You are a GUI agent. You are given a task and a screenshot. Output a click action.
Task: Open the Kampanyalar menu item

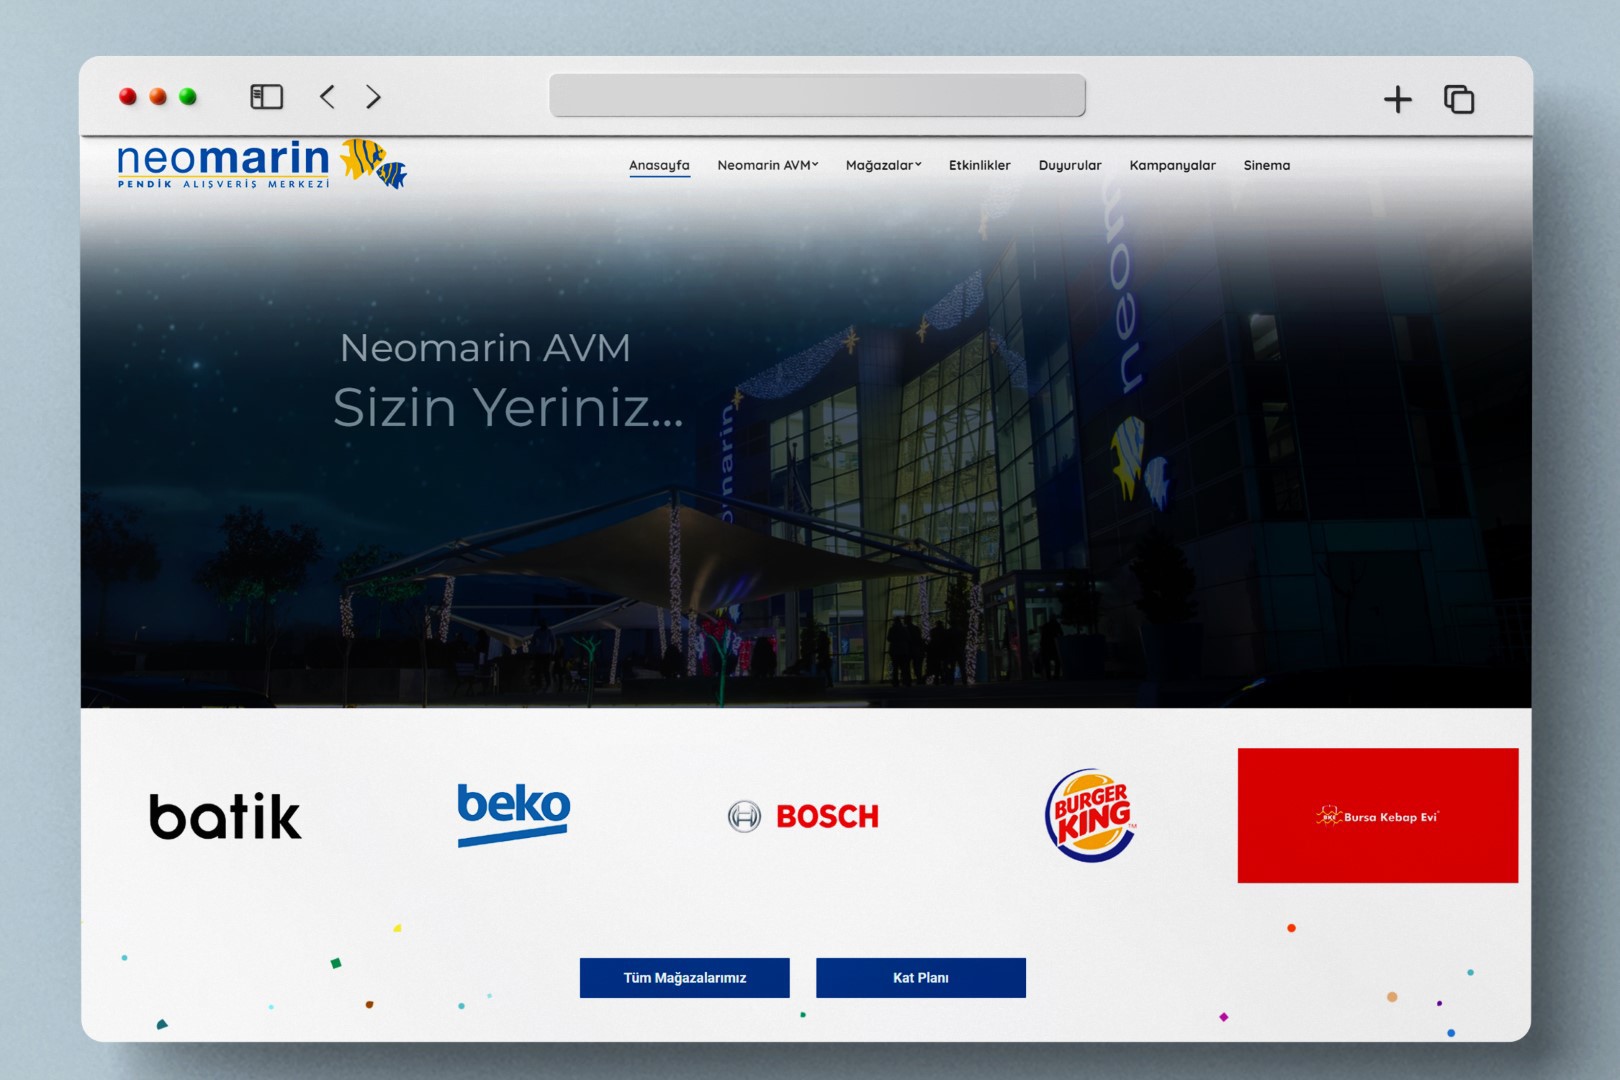pyautogui.click(x=1173, y=165)
